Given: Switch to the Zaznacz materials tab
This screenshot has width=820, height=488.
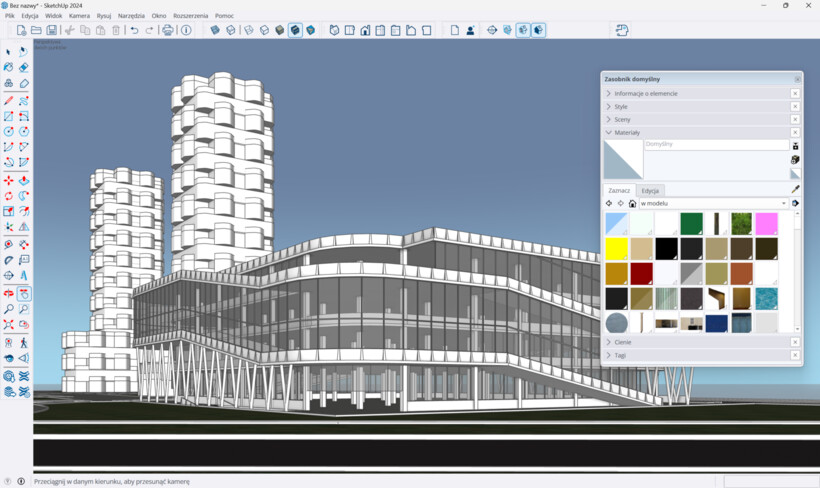Looking at the screenshot, I should 619,190.
